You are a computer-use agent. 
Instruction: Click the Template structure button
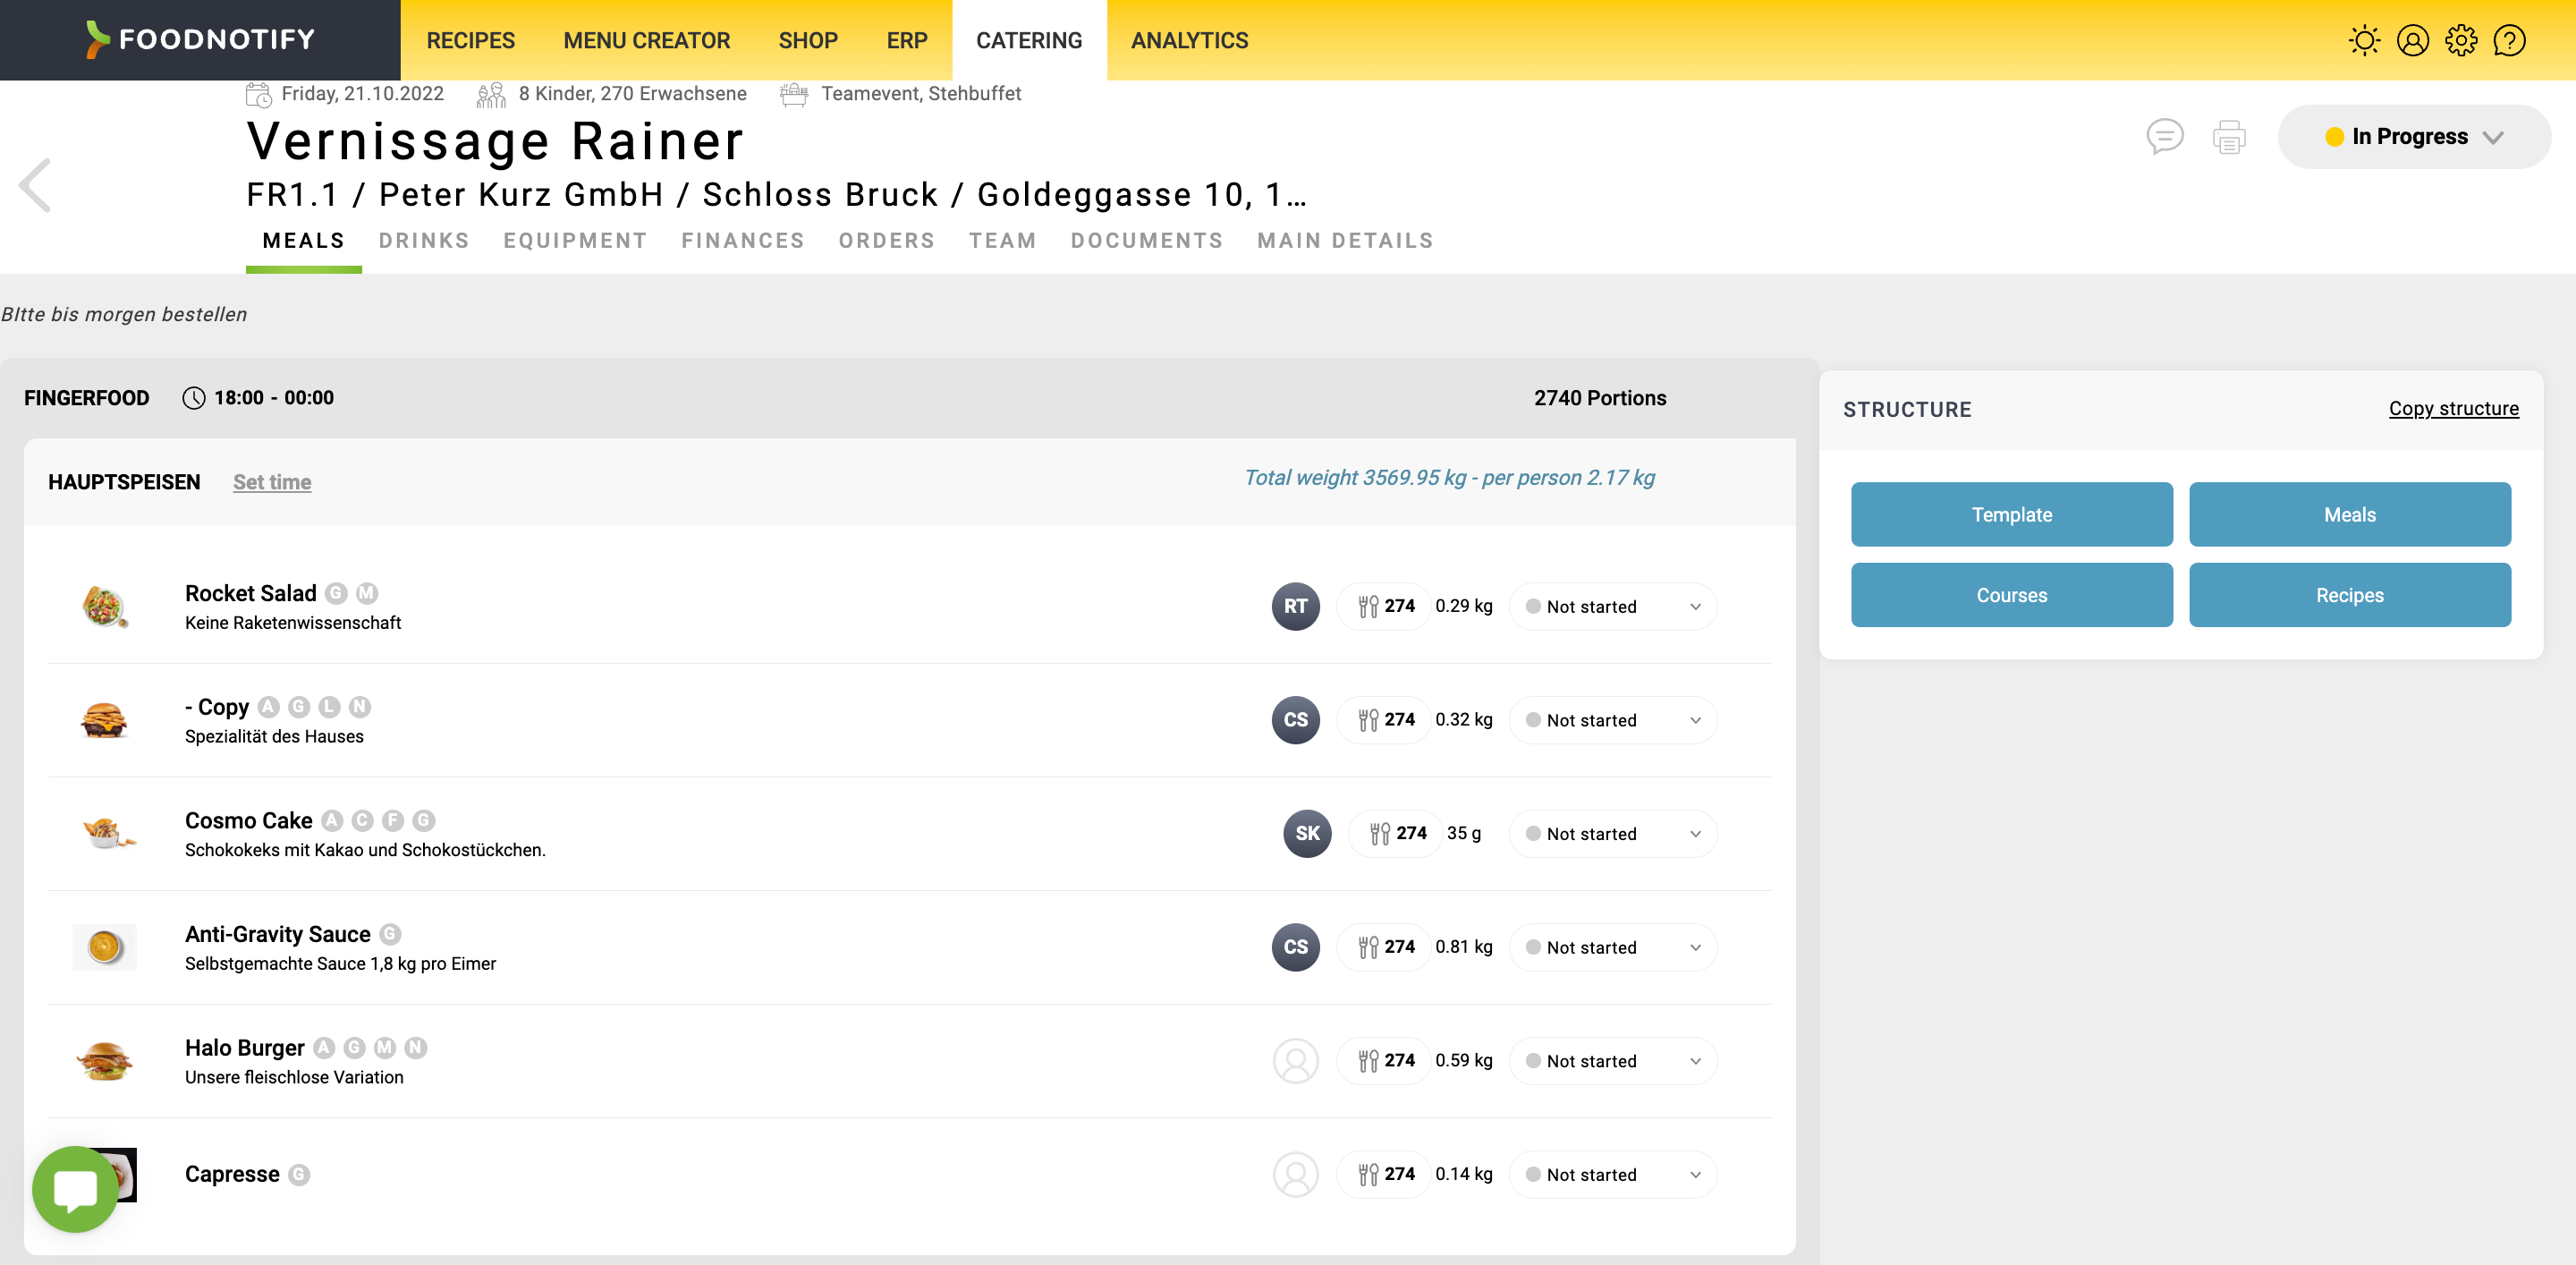(x=2012, y=514)
